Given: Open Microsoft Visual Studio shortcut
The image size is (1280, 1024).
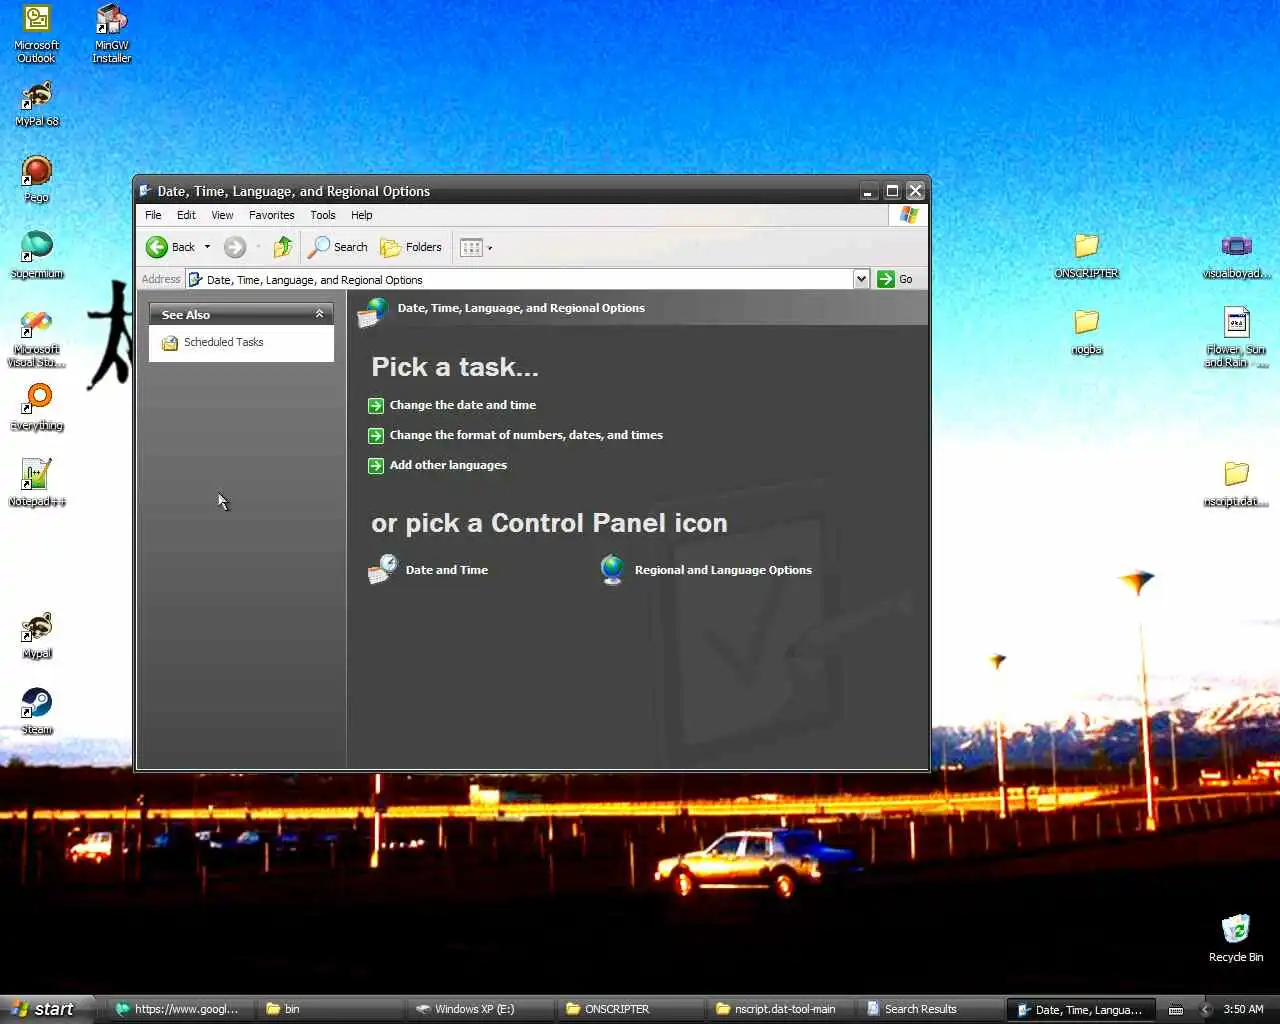Looking at the screenshot, I should tap(37, 338).
